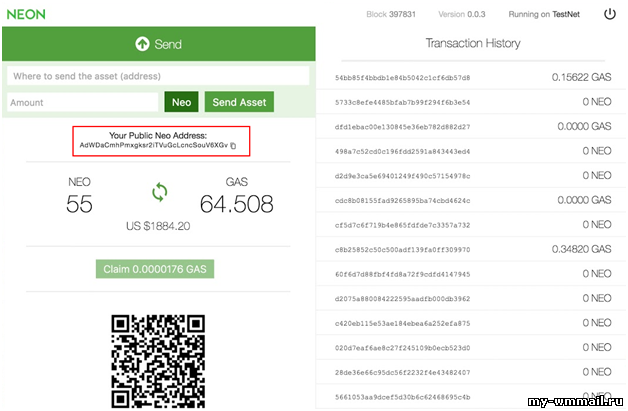The height and width of the screenshot is (411, 628).
Task: Click the wallet QR code
Action: point(158,361)
